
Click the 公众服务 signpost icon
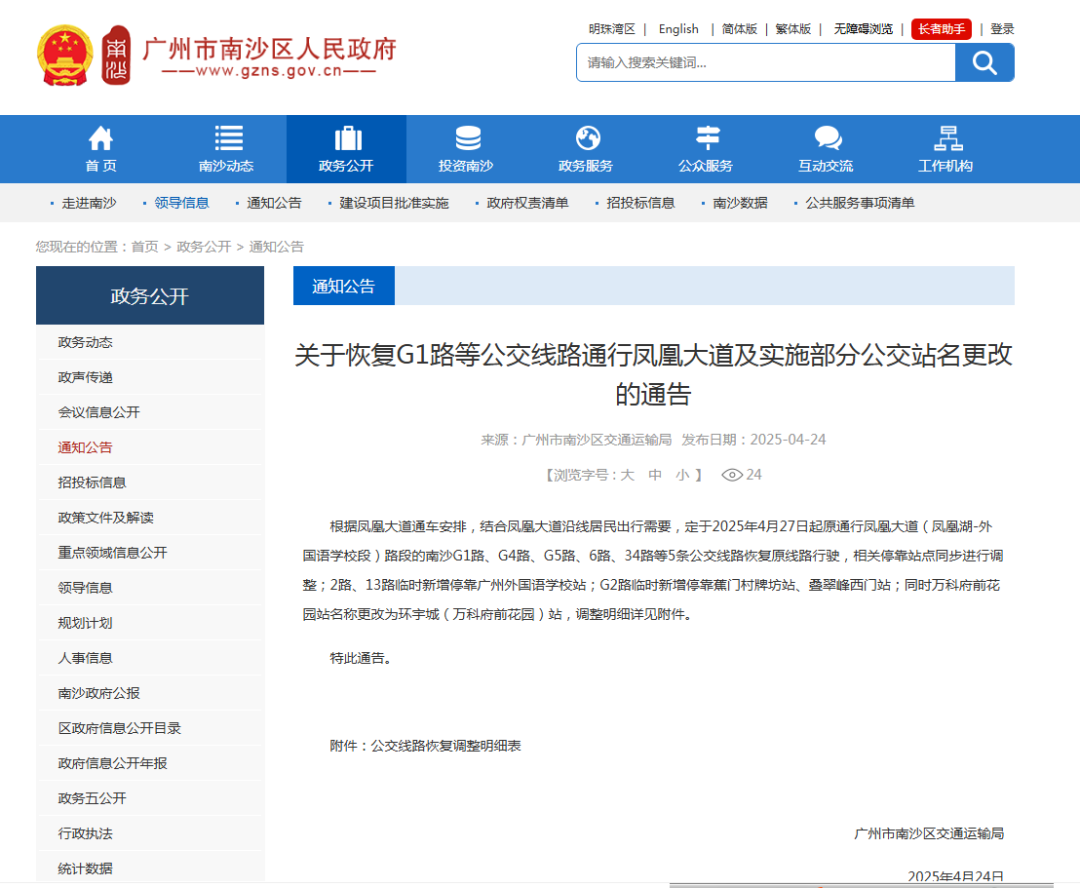point(707,138)
